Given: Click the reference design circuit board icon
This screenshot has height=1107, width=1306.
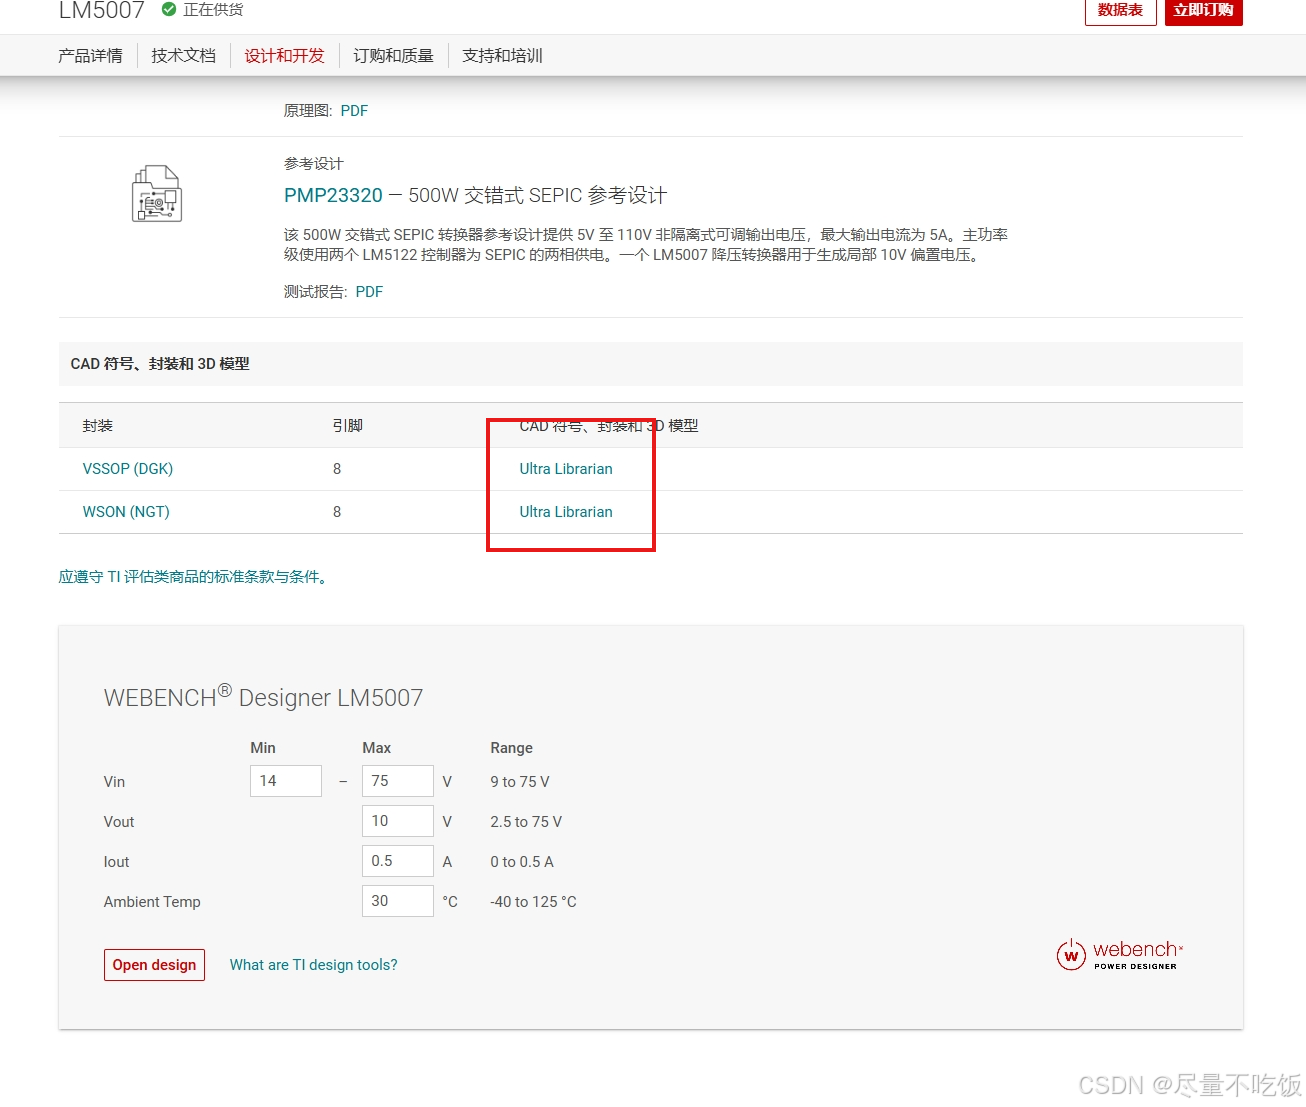Looking at the screenshot, I should (x=157, y=193).
